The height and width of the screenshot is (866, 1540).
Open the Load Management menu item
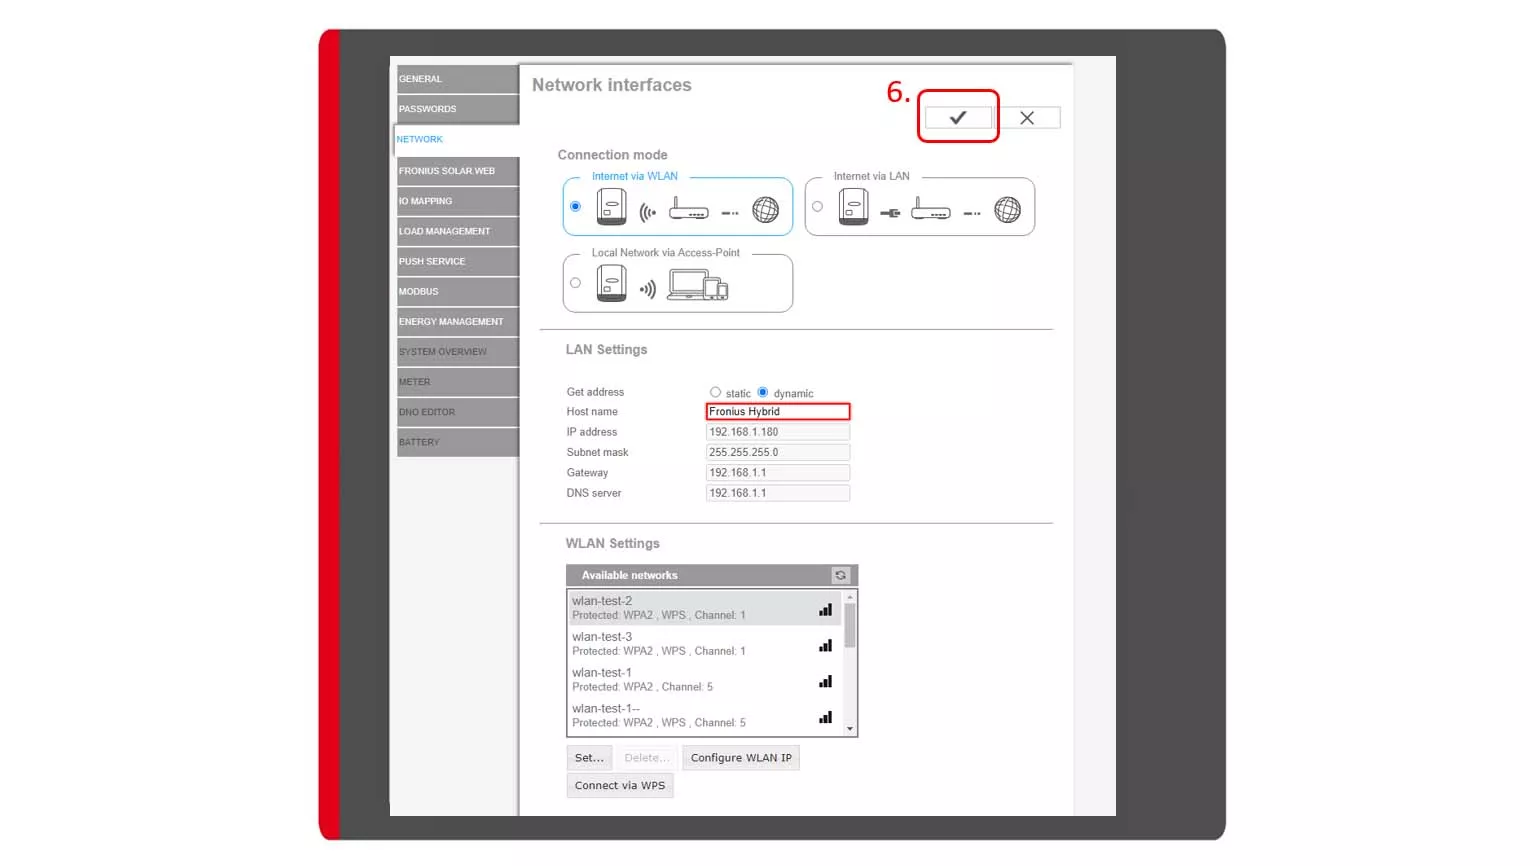coord(457,231)
